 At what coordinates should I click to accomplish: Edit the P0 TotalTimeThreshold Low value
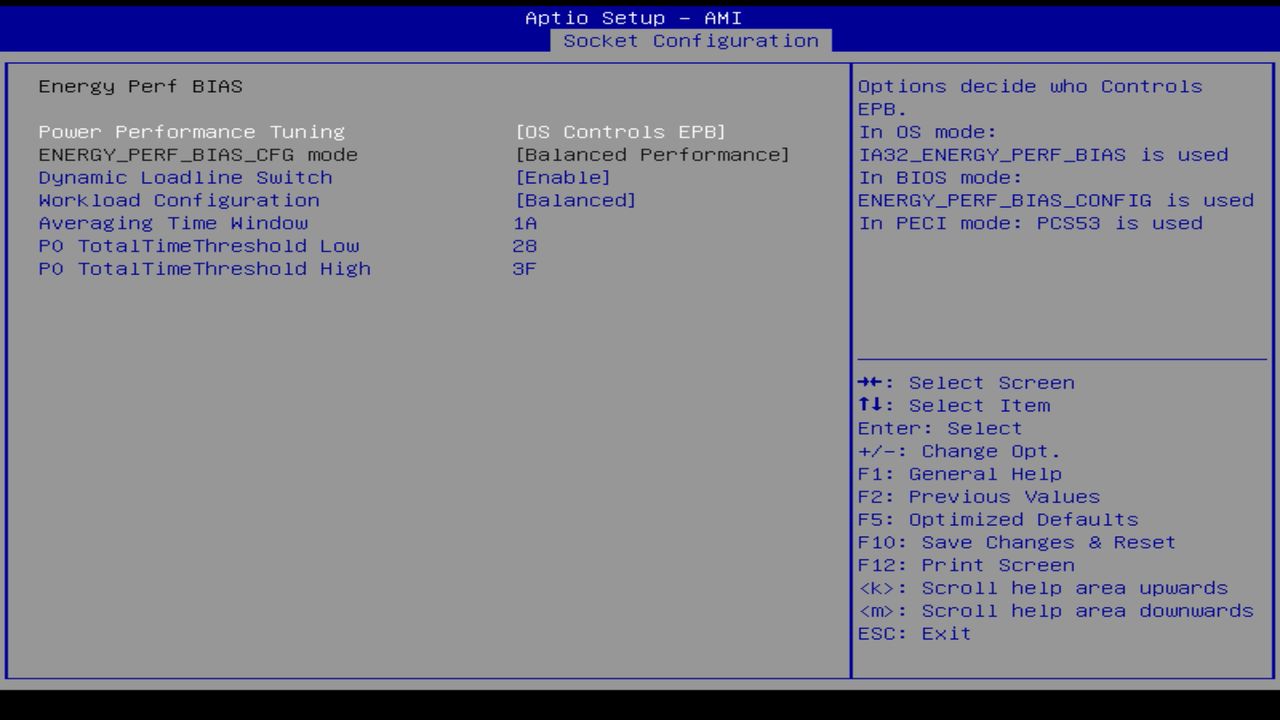525,245
